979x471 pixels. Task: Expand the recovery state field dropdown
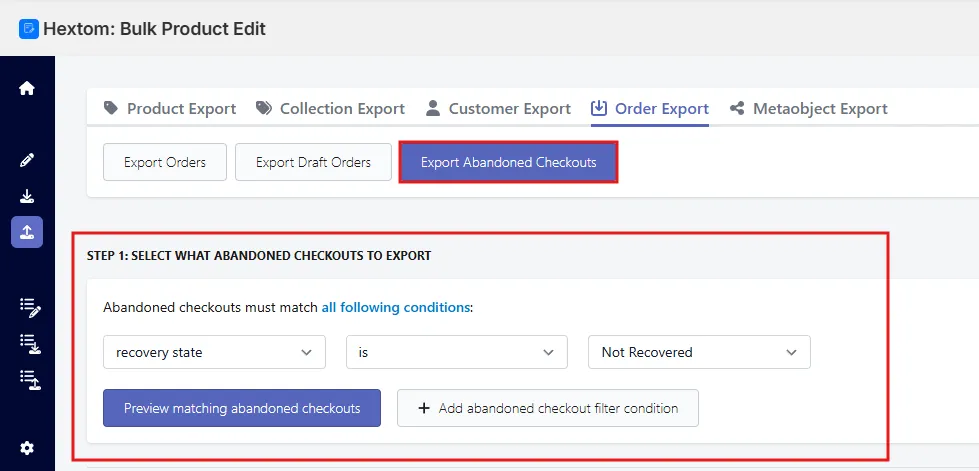pyautogui.click(x=214, y=352)
